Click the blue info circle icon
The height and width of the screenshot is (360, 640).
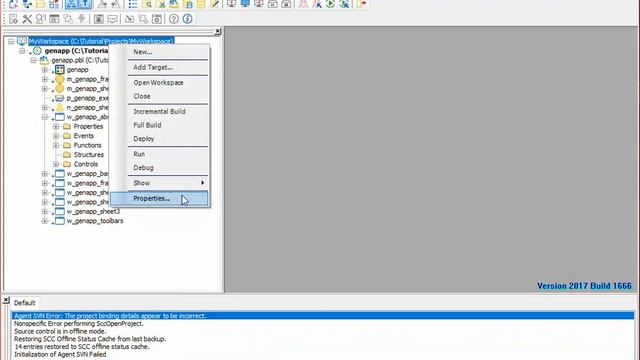coord(187,19)
